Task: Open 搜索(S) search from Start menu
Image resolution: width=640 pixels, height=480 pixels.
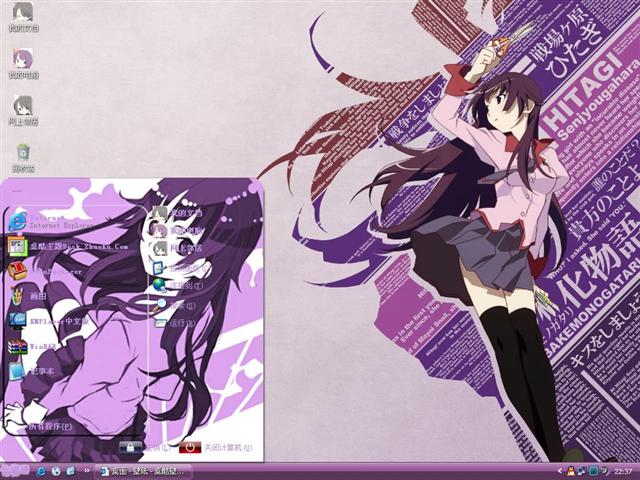Action: tap(174, 305)
